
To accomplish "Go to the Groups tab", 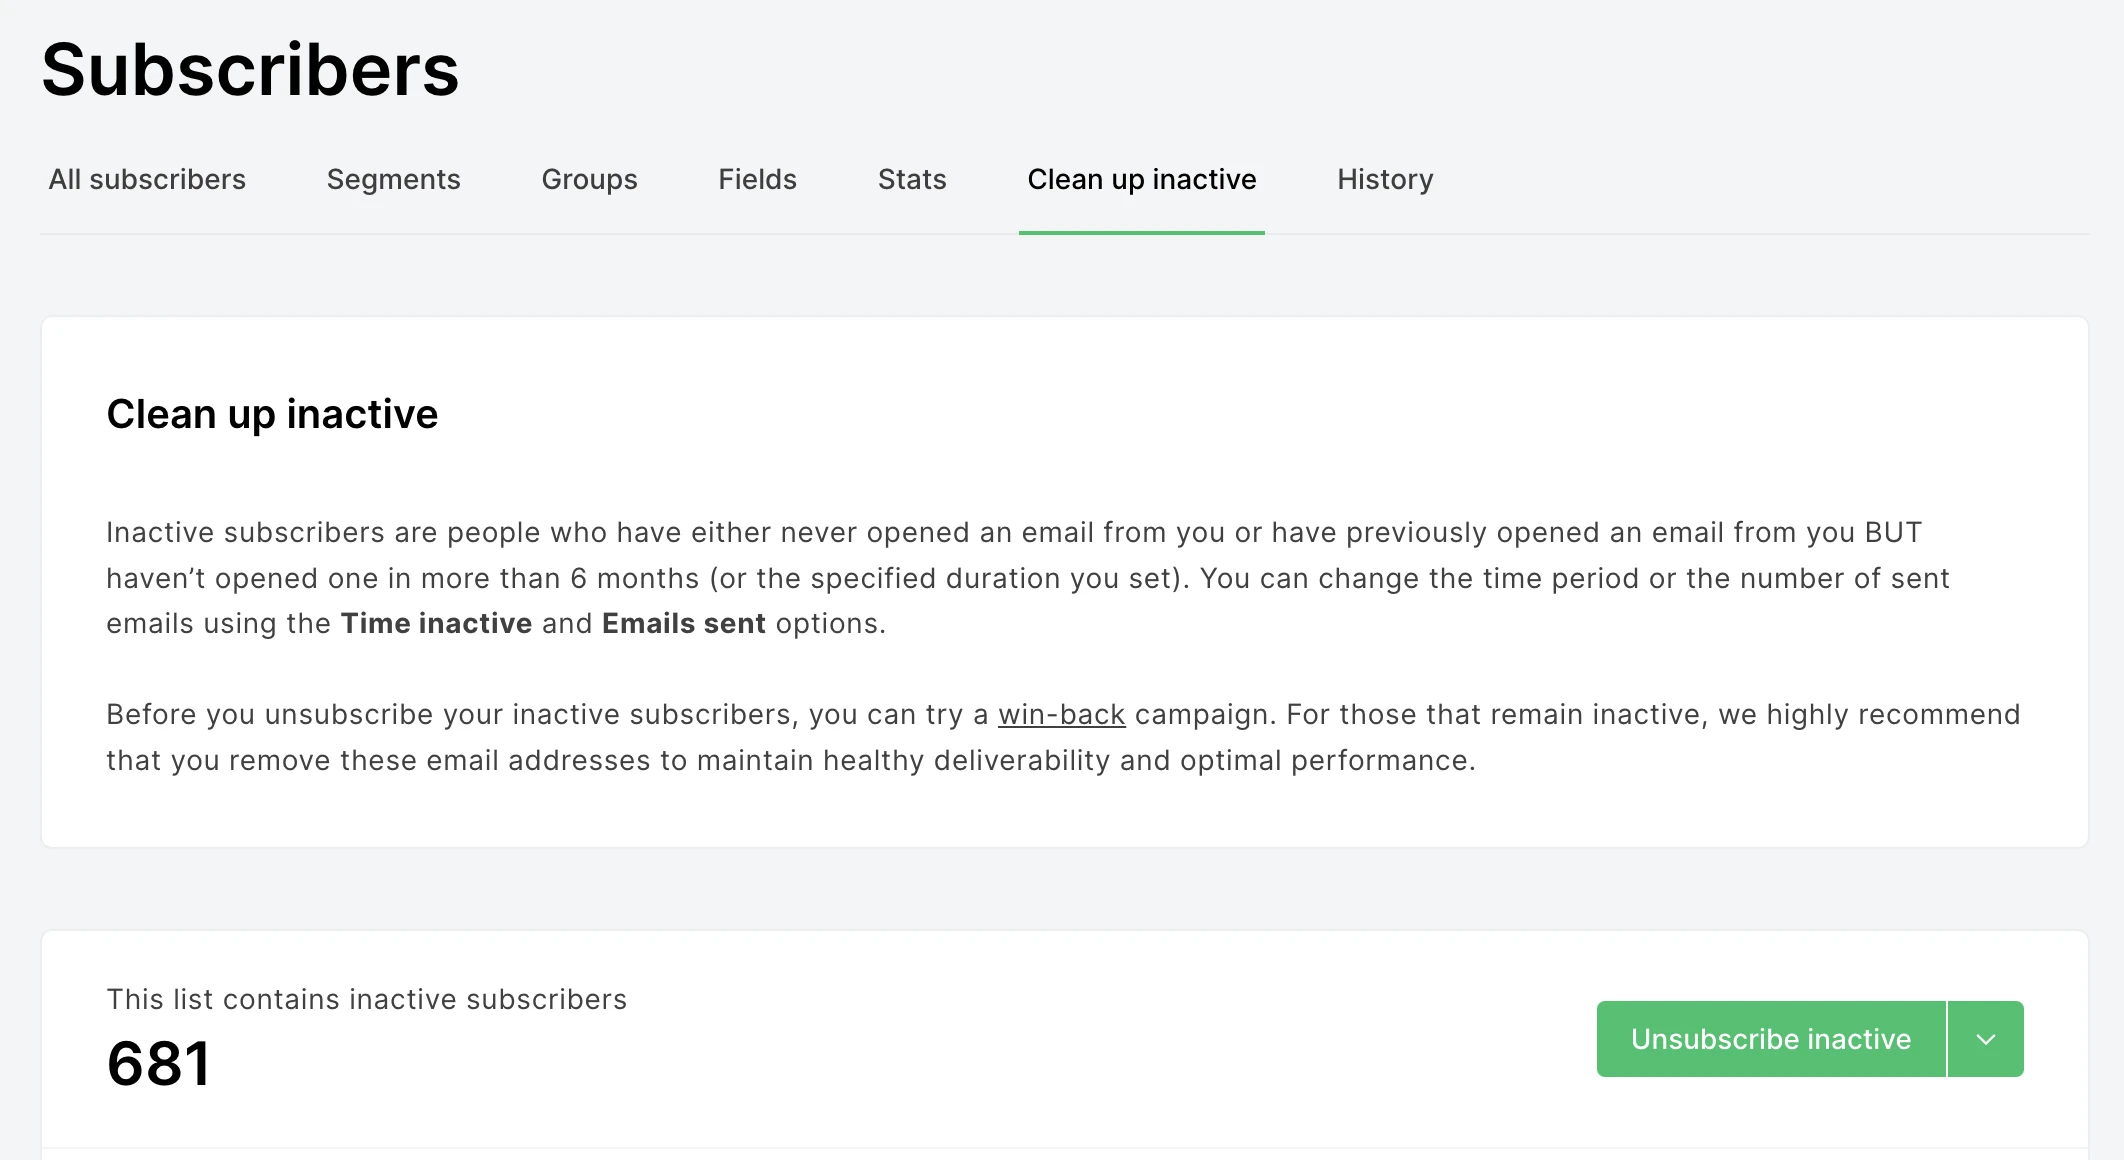I will [589, 179].
